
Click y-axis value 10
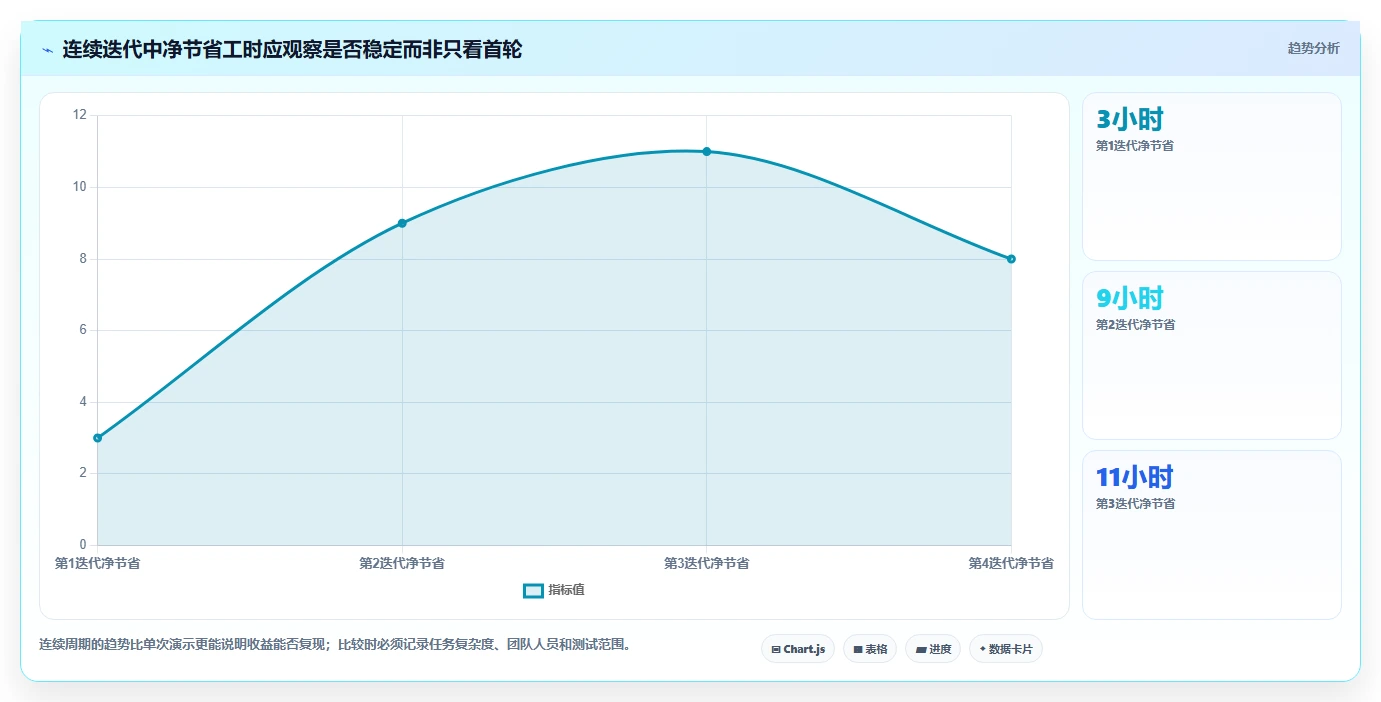coord(80,187)
